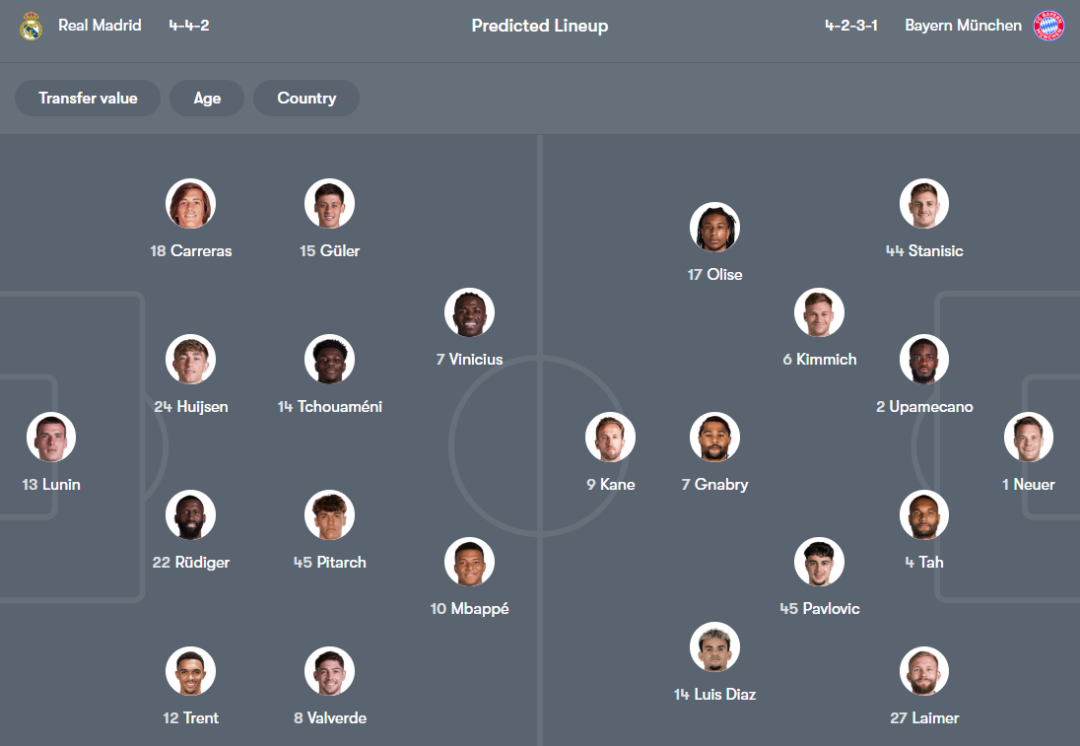The image size is (1080, 746).
Task: Open Kimmich's player photo
Action: (x=819, y=313)
